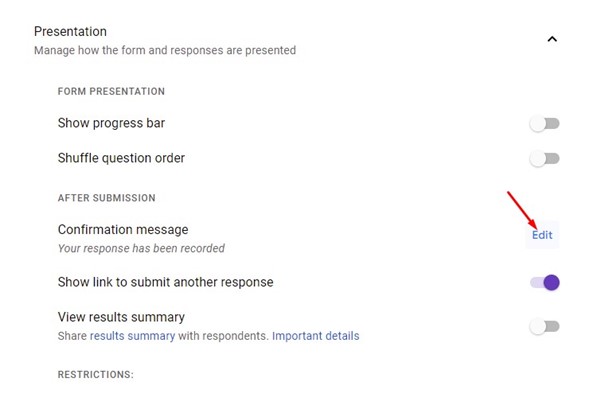Enable the Show progress bar toggle
The image size is (600, 393).
pyautogui.click(x=545, y=124)
